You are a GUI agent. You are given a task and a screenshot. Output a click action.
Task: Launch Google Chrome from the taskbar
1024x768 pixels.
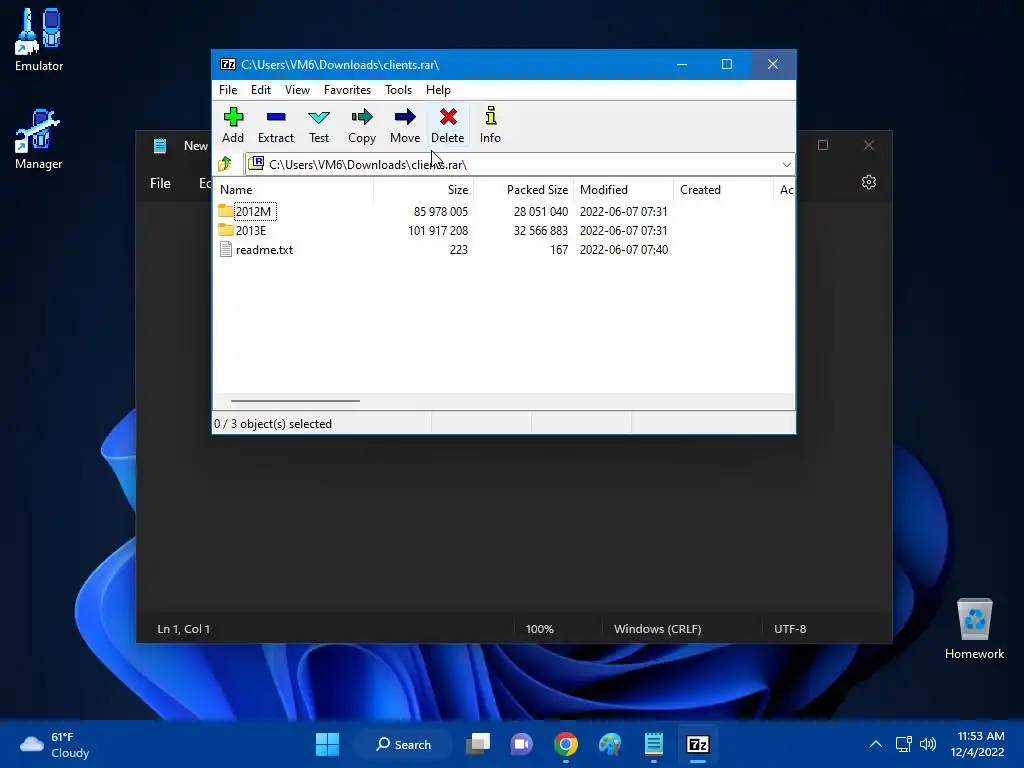point(566,744)
